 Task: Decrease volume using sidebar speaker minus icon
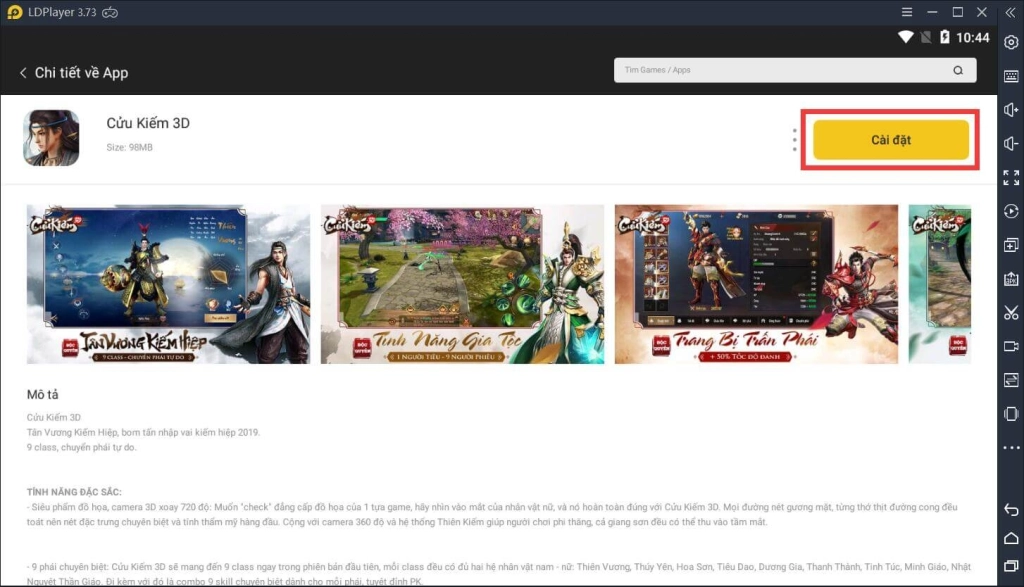[1011, 144]
